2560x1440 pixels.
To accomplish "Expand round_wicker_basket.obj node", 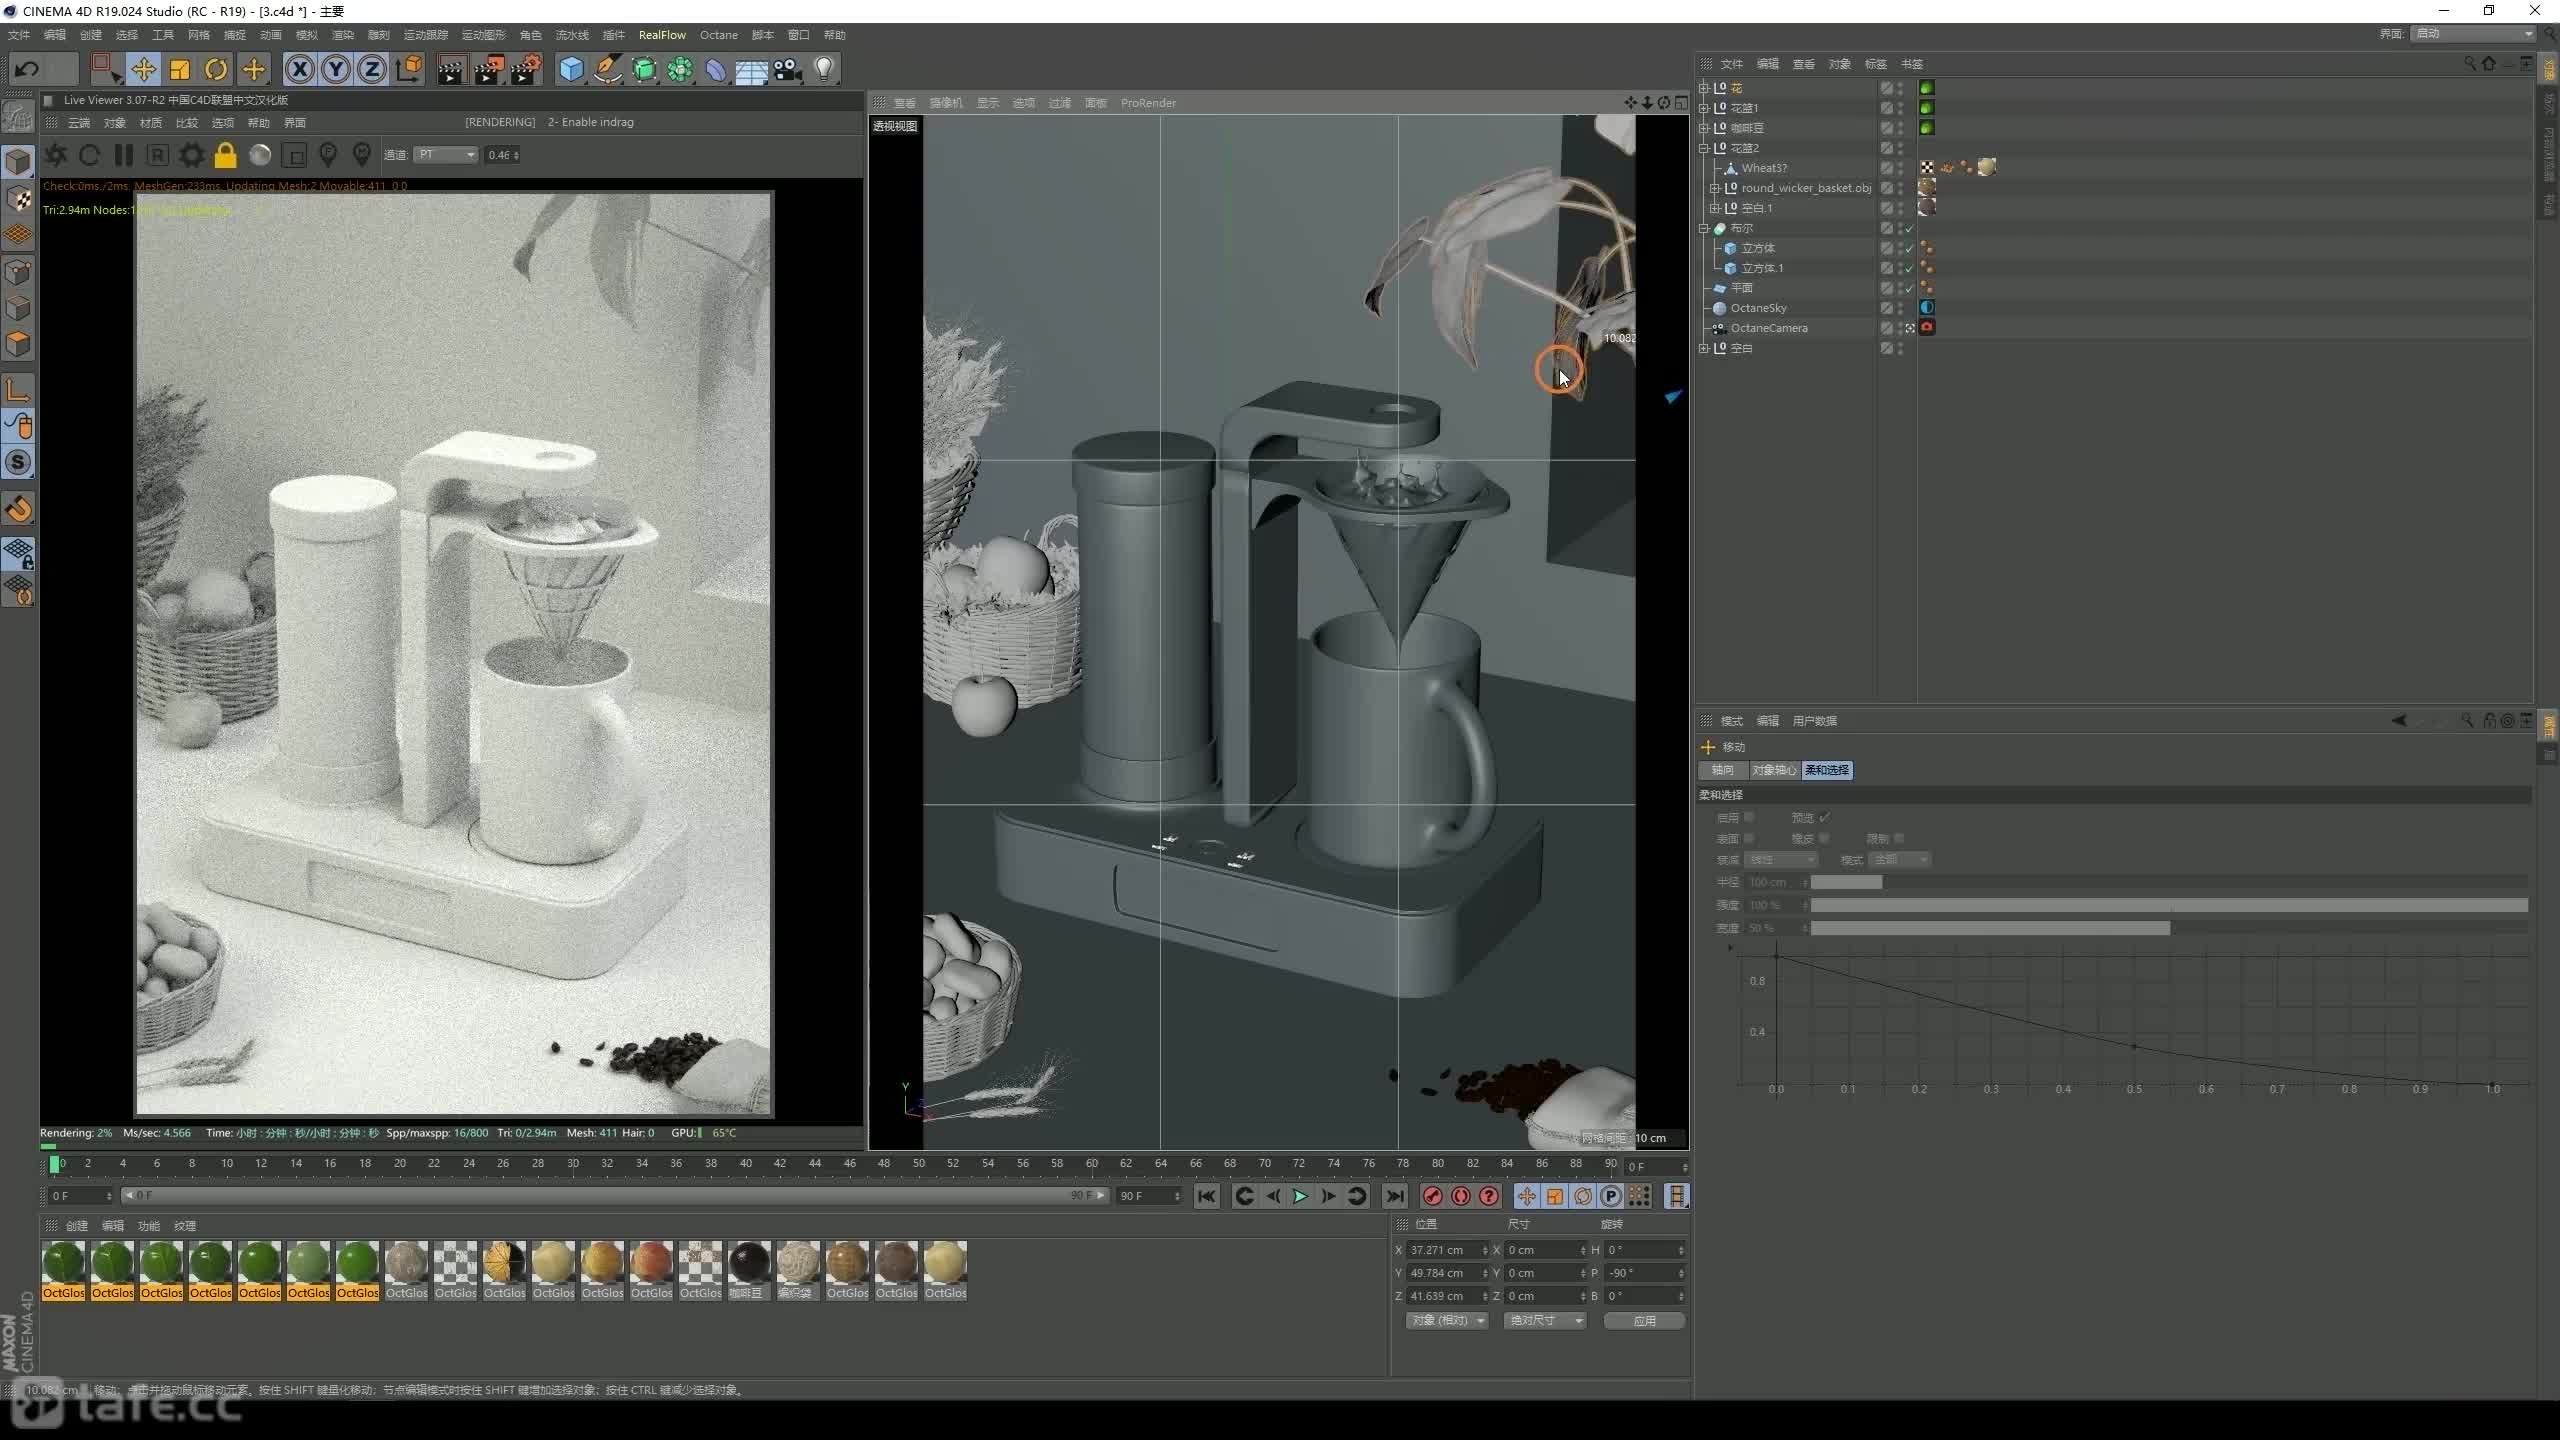I will coord(1714,188).
